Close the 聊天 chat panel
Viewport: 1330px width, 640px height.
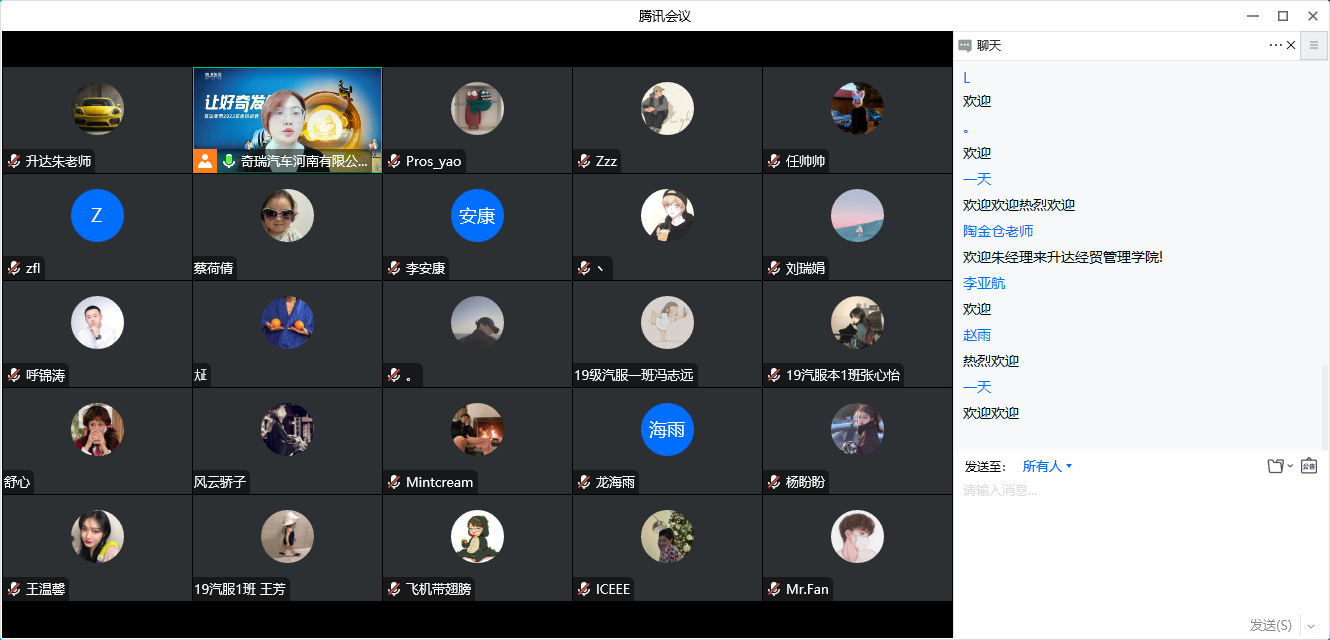tap(1291, 45)
